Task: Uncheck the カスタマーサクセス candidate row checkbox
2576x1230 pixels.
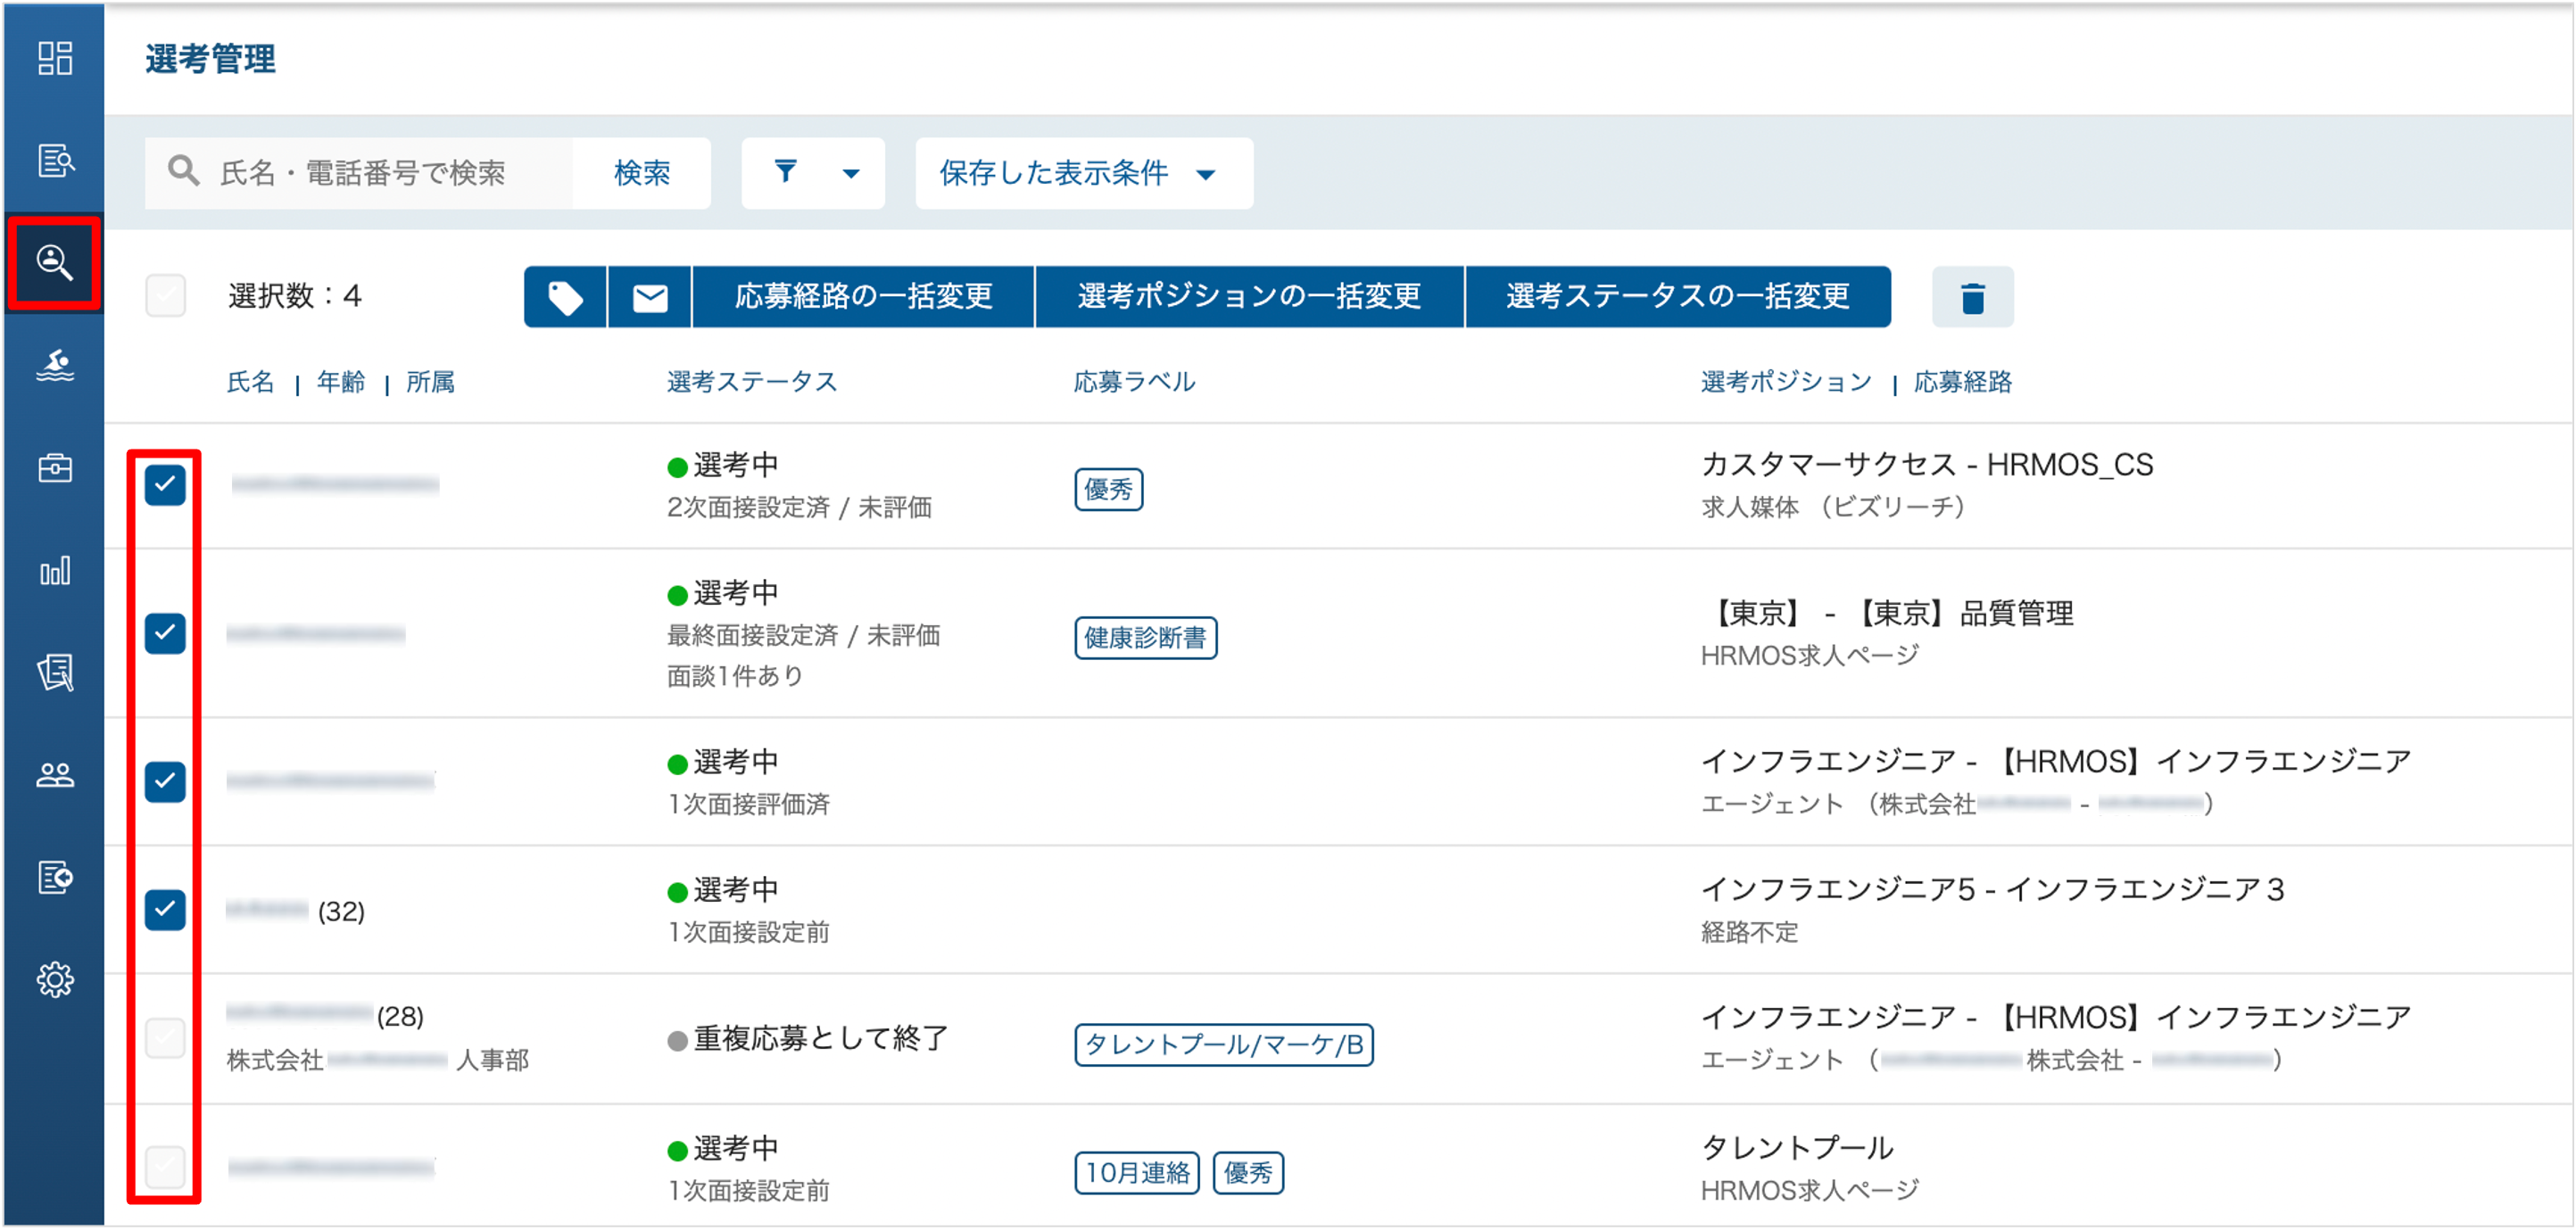Action: click(x=165, y=485)
